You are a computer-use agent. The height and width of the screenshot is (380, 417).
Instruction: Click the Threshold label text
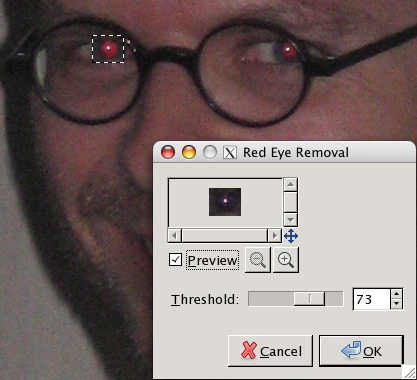(x=205, y=299)
